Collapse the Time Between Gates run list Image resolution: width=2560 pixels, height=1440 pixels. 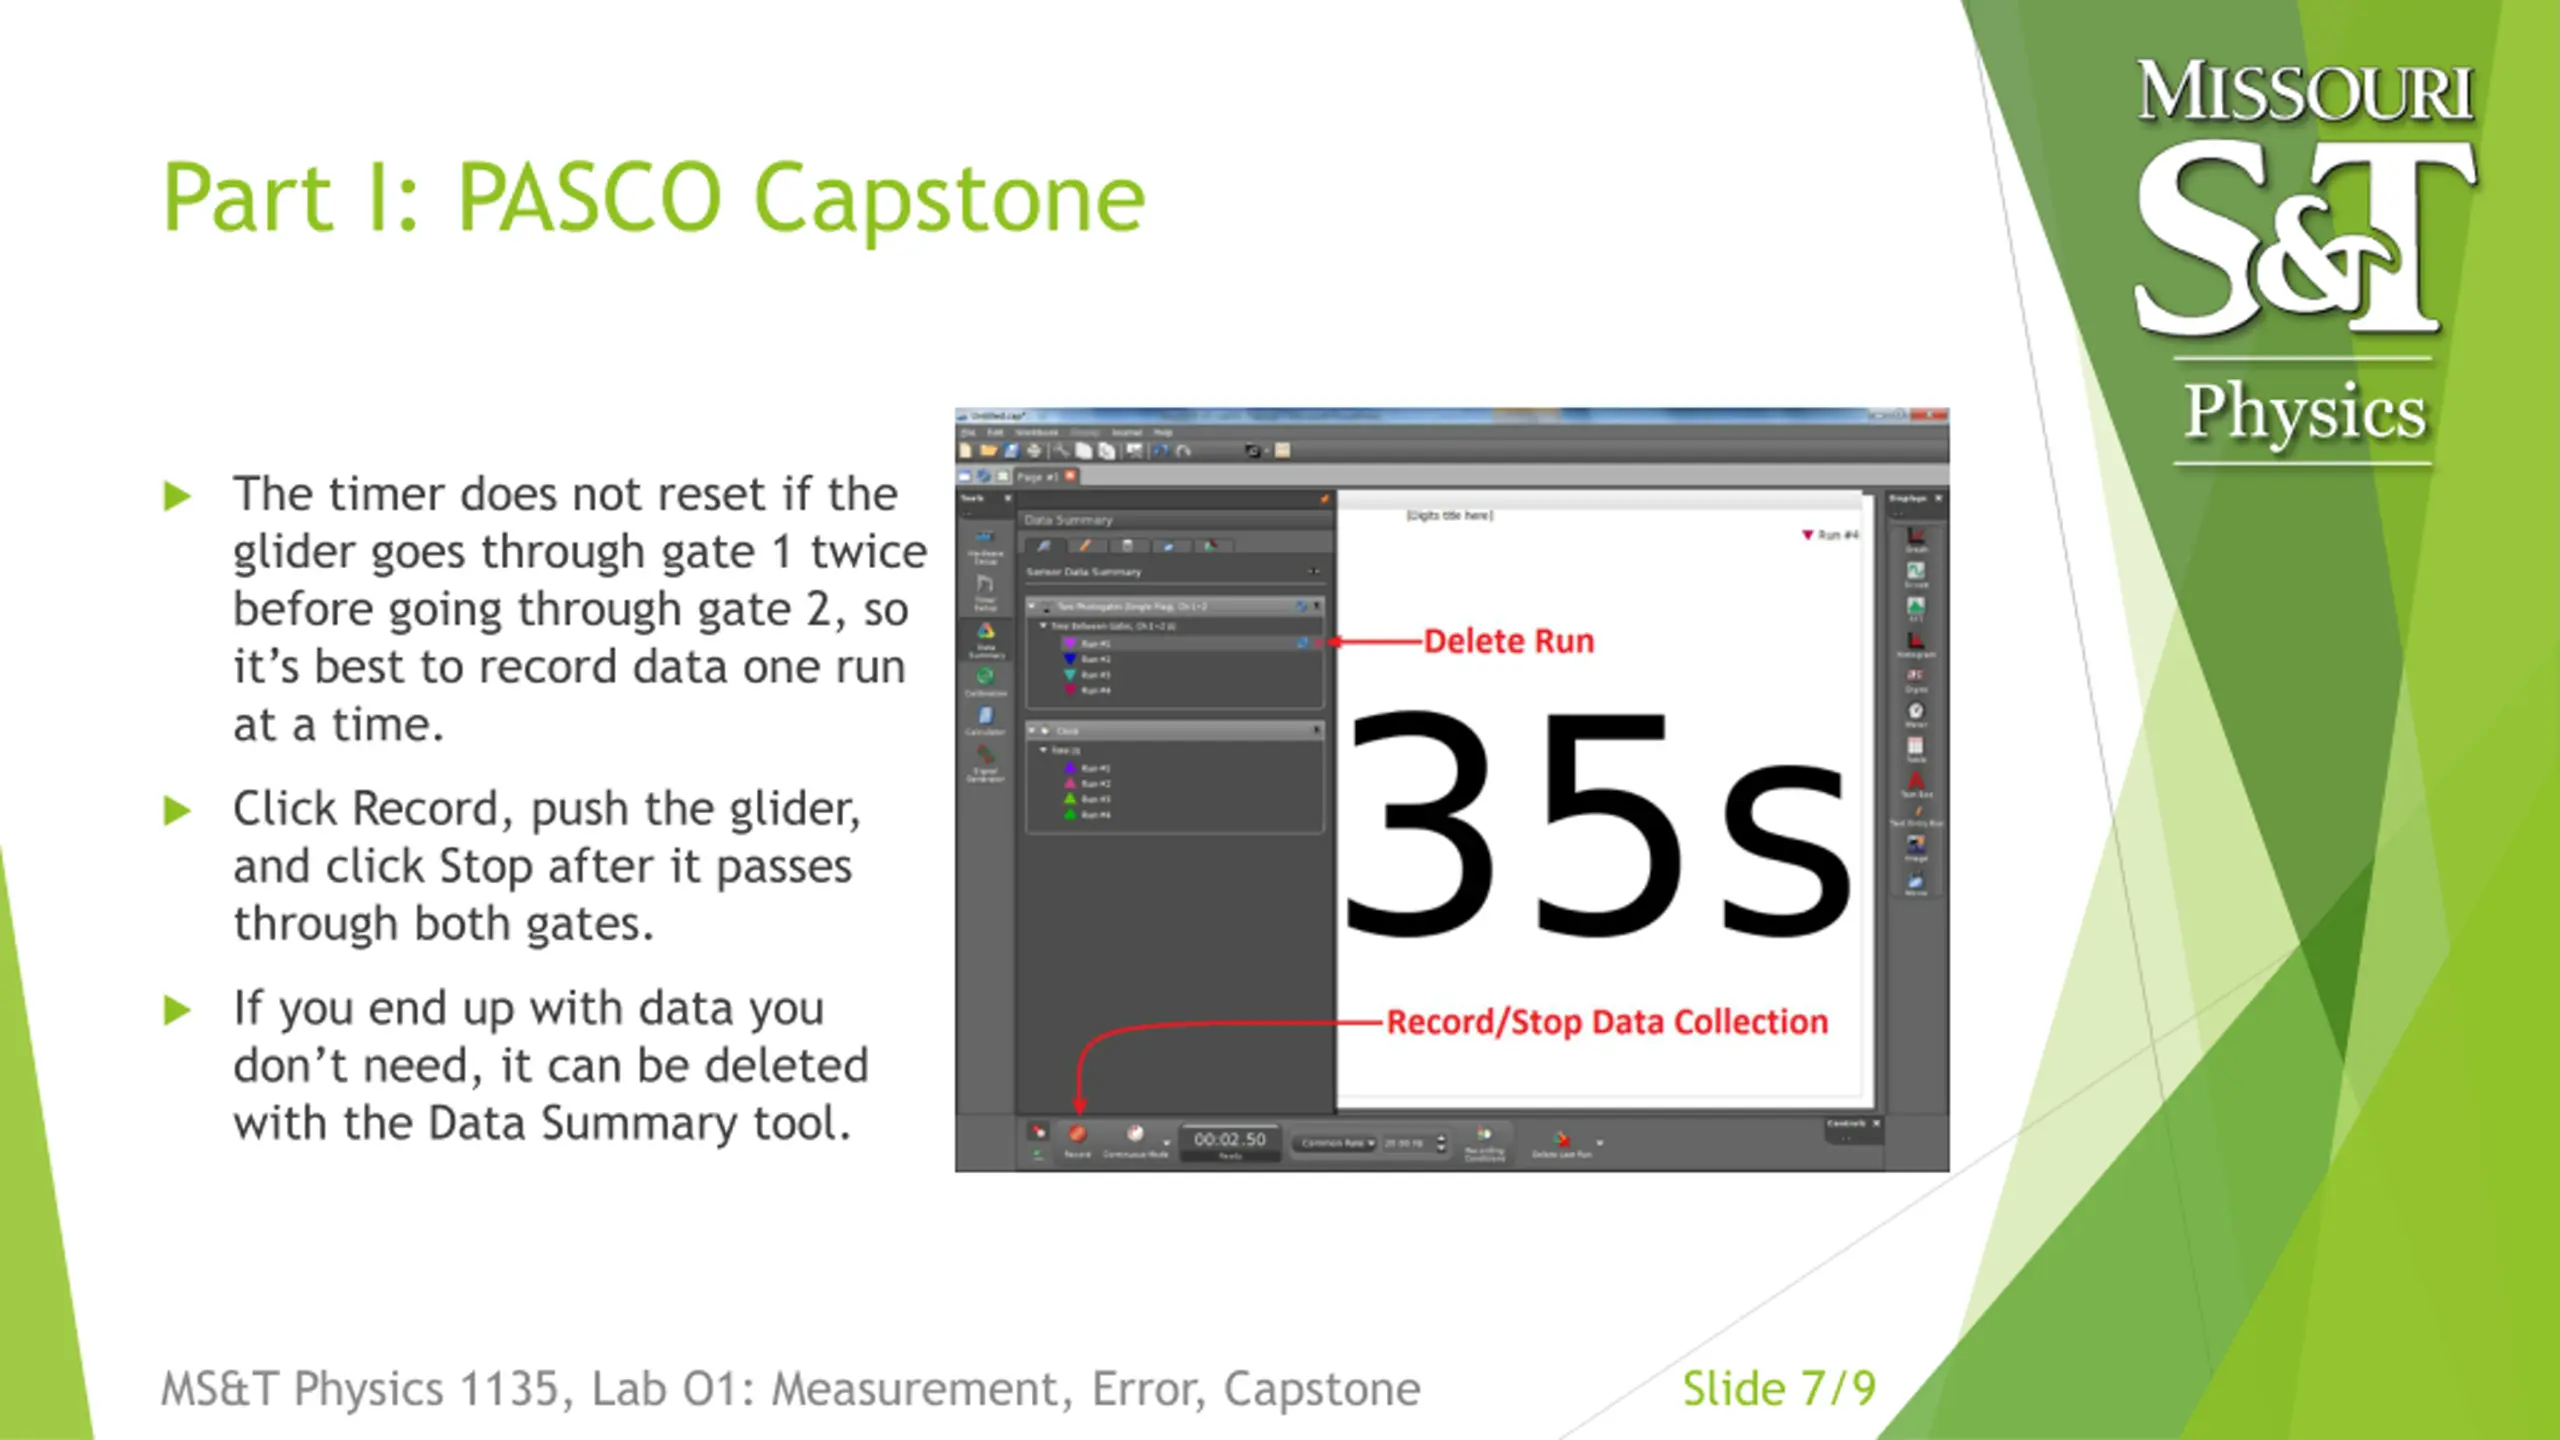pyautogui.click(x=1043, y=626)
